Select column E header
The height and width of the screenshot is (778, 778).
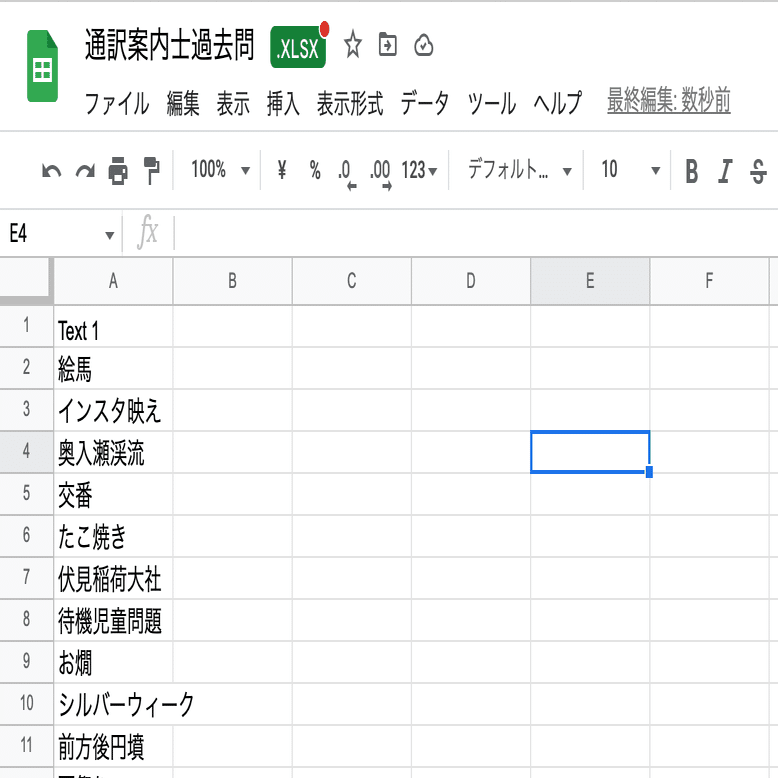590,281
